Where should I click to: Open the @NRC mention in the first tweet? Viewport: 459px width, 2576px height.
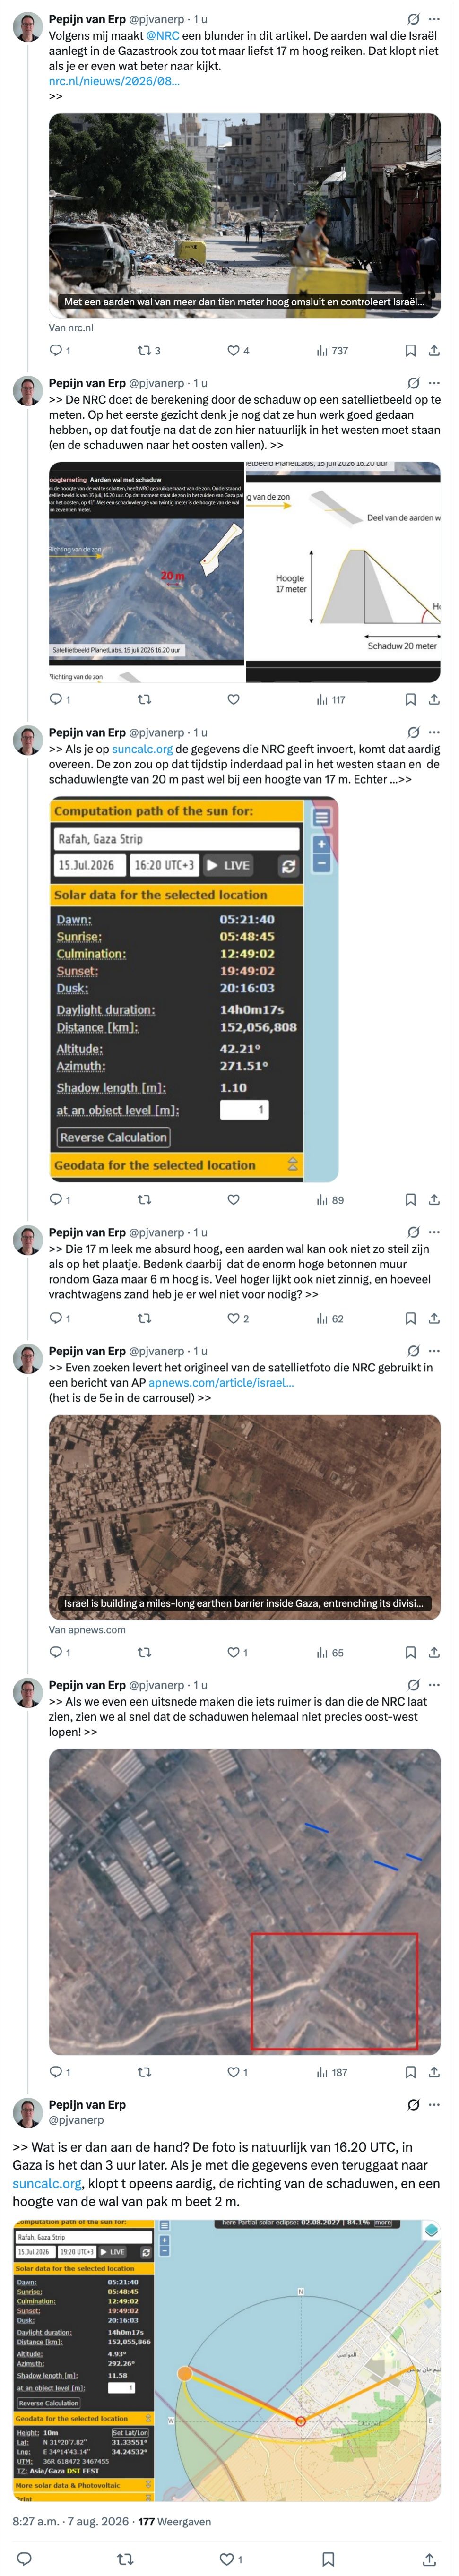point(163,35)
